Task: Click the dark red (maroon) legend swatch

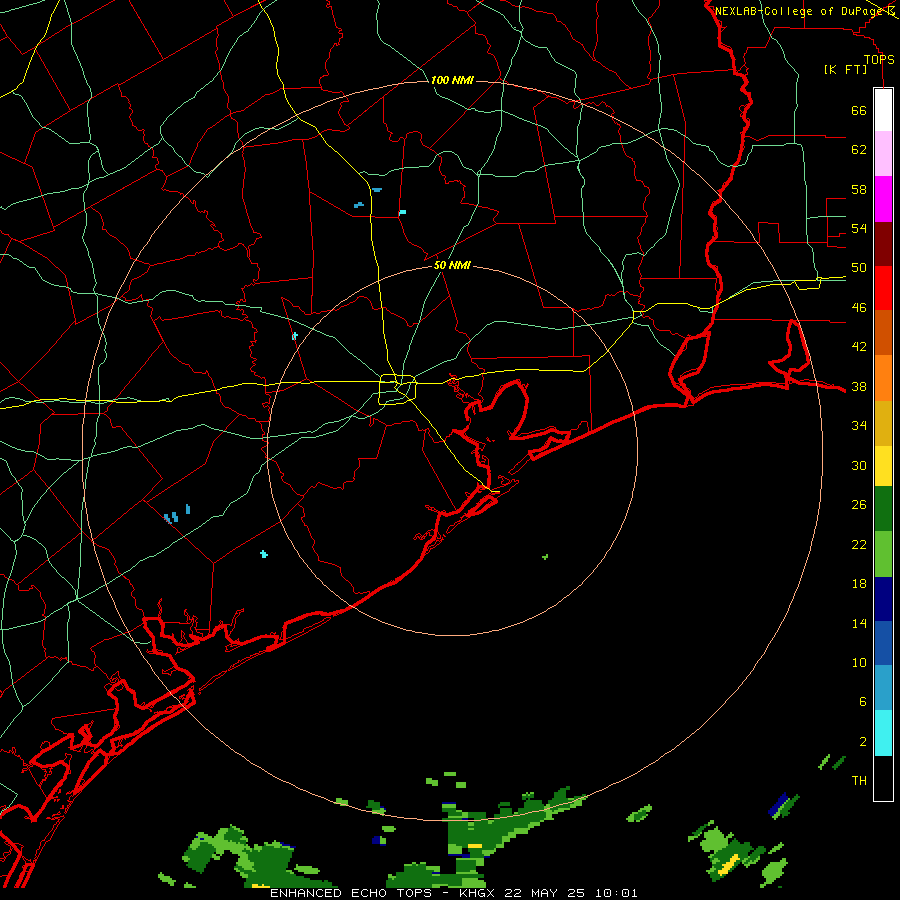Action: click(x=883, y=243)
